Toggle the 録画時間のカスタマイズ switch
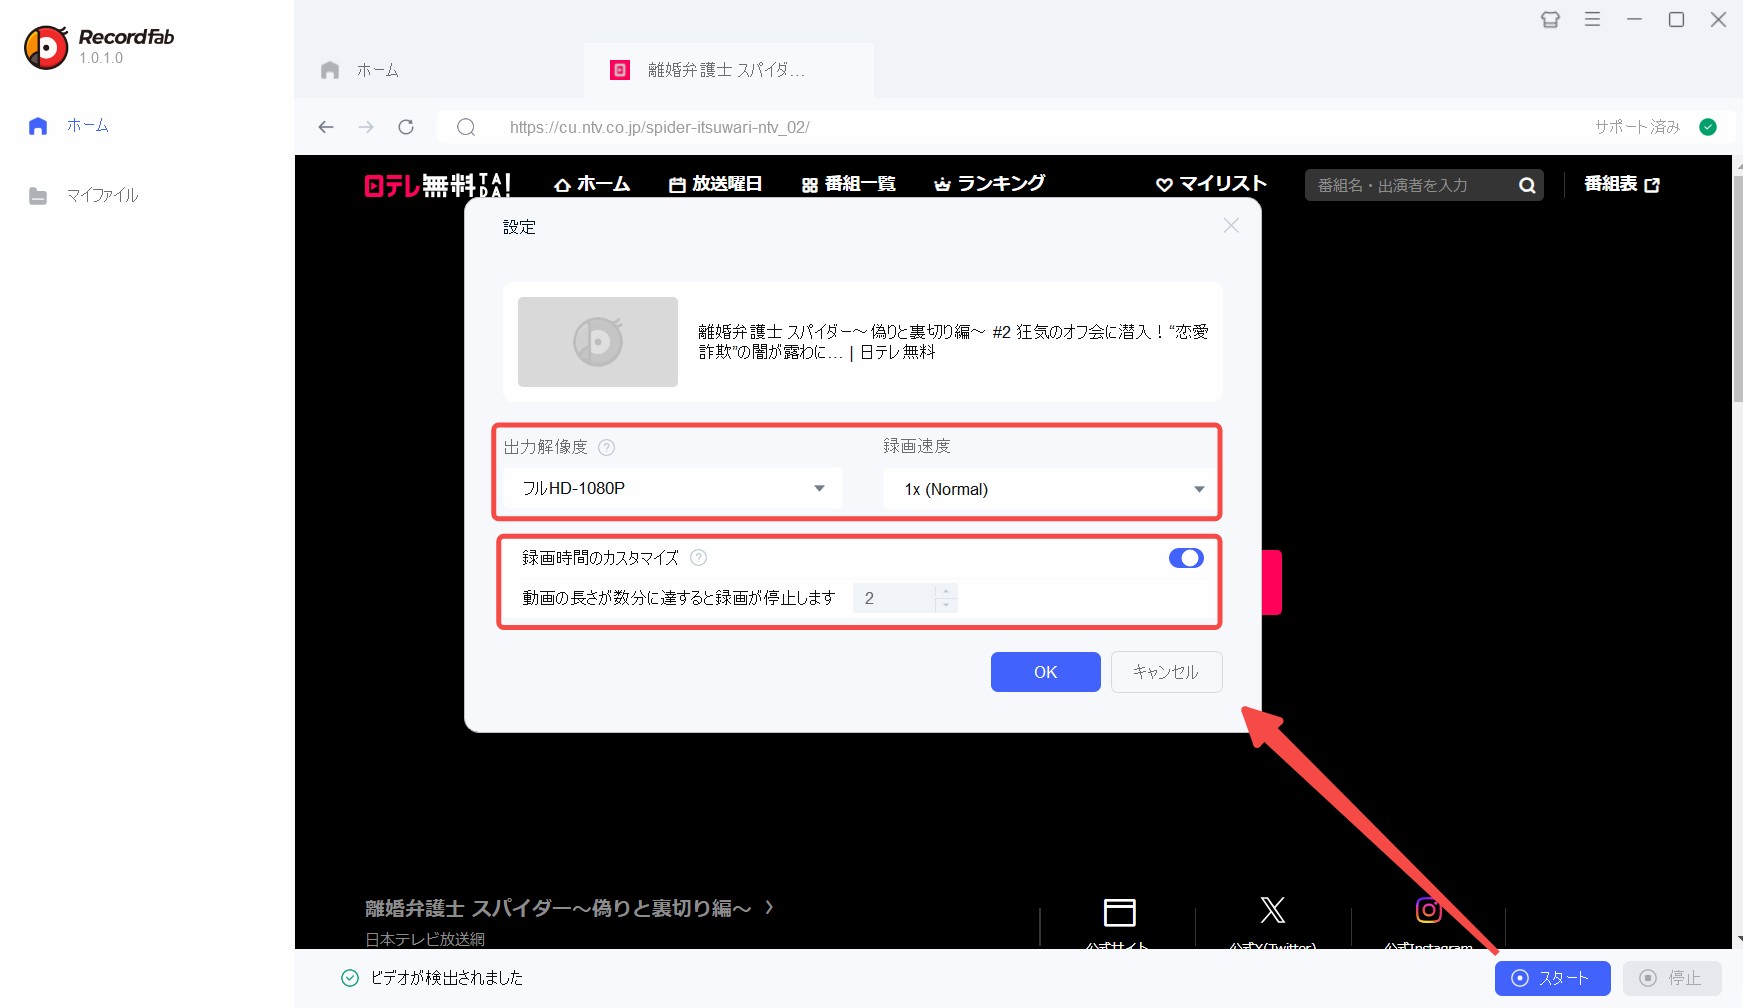Screen dimensions: 1743x1008 (1186, 558)
